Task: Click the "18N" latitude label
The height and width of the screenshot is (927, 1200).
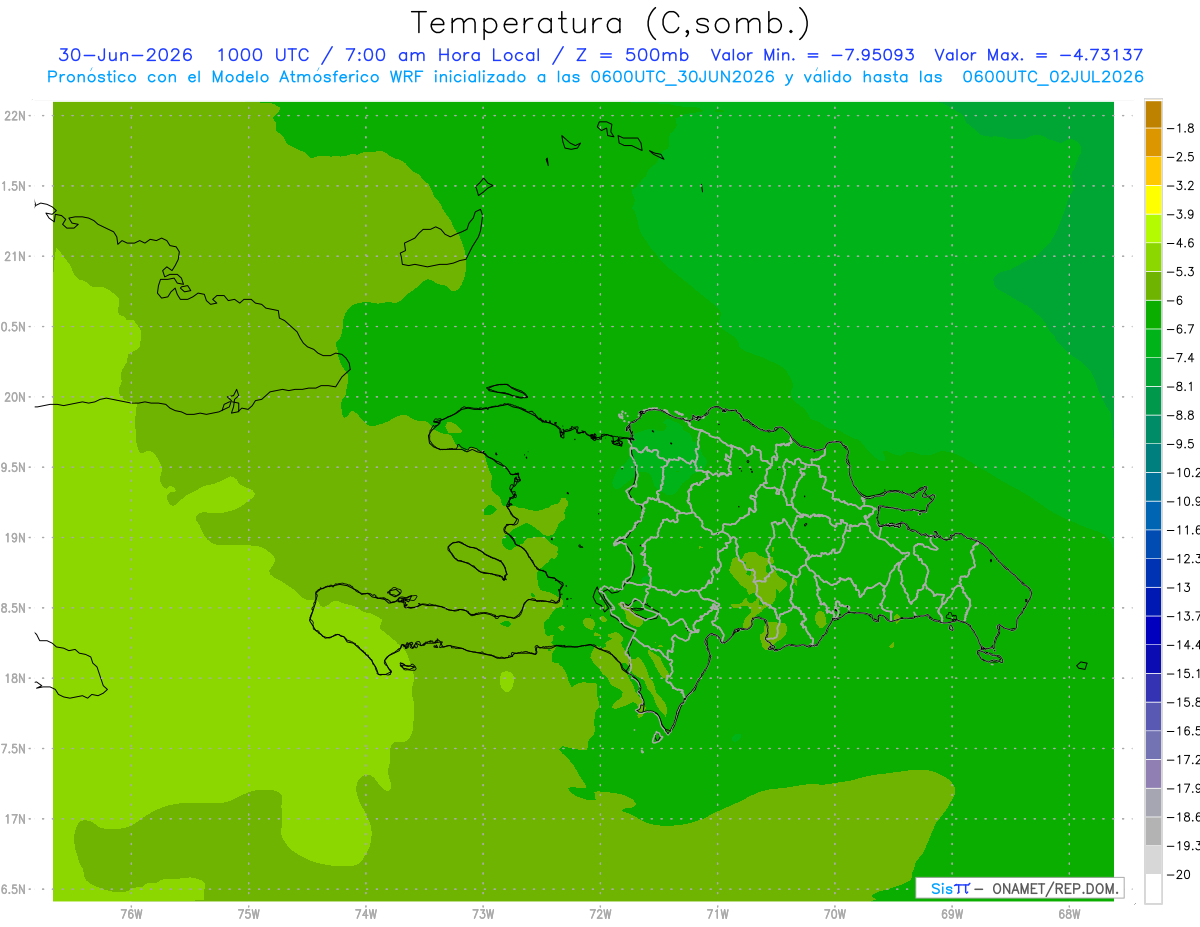Action: click(x=16, y=678)
